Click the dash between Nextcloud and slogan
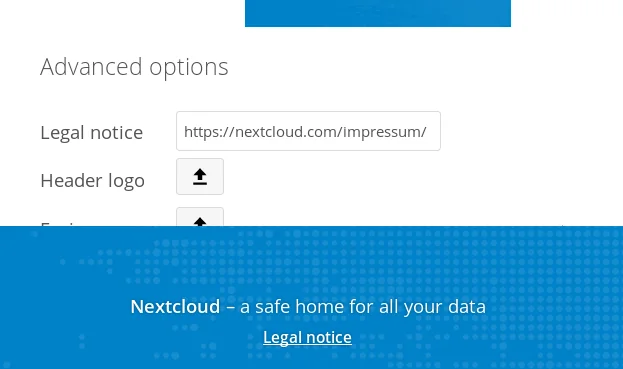Viewport: 623px width, 369px height. 230,307
